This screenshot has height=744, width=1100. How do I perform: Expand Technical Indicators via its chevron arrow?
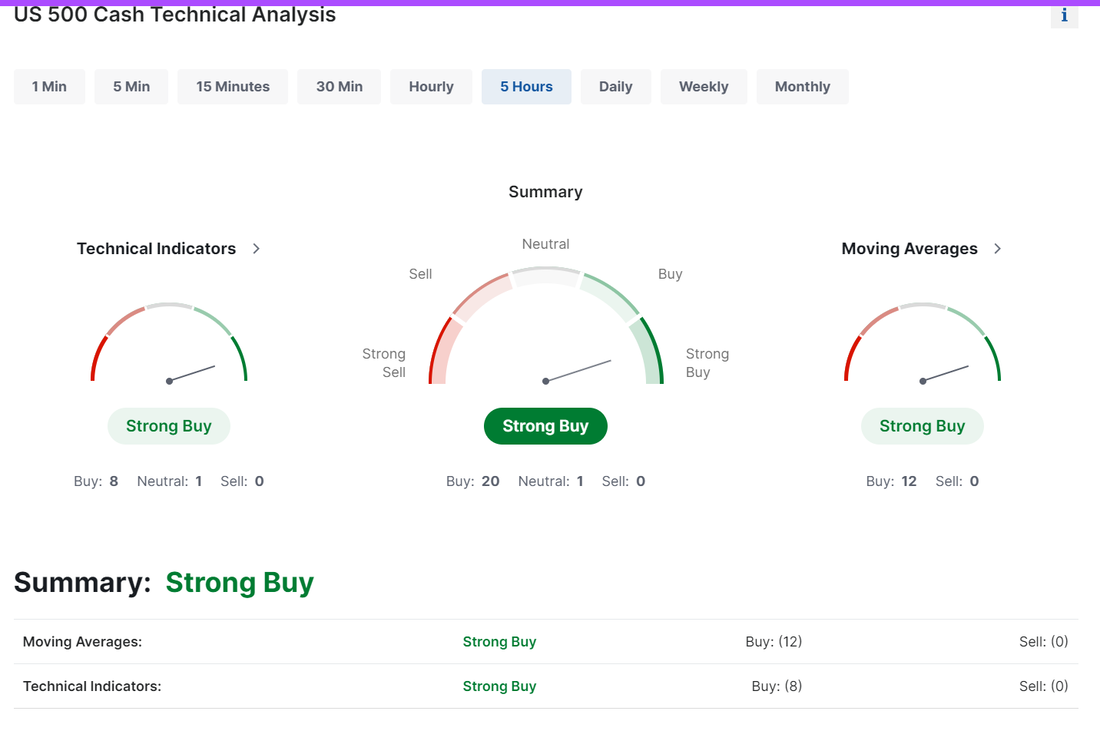tap(256, 248)
